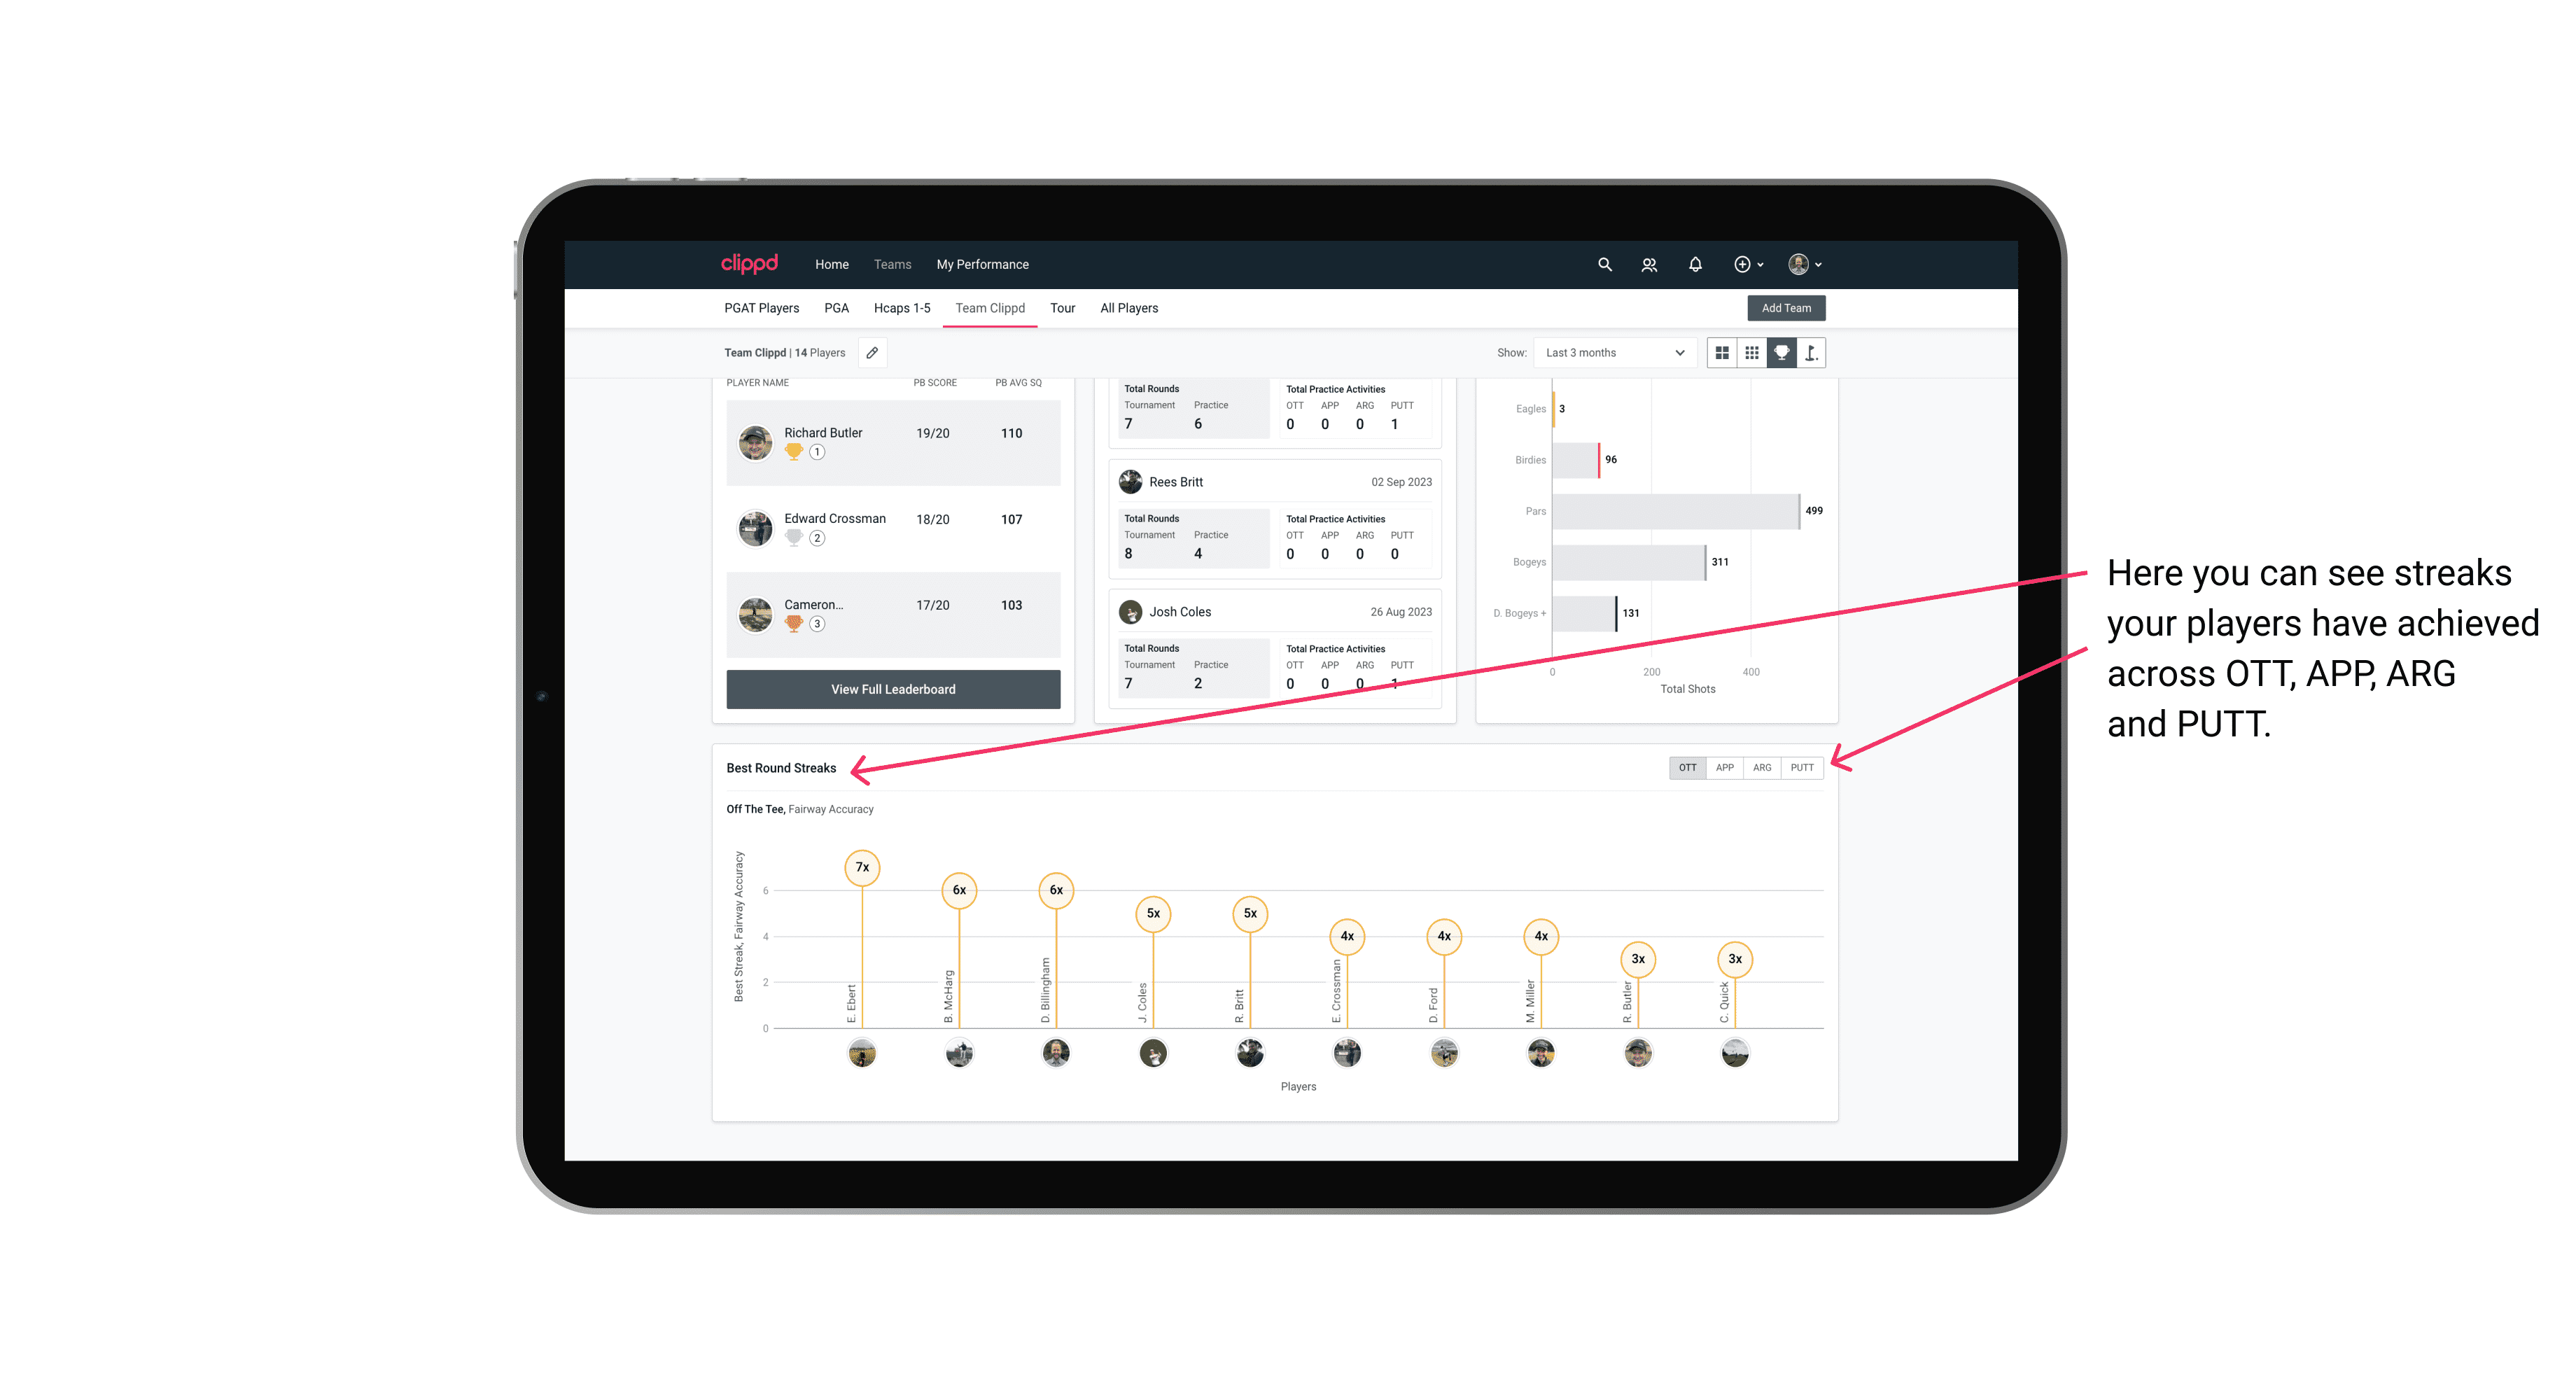Viewport: 2576px width, 1386px height.
Task: Enable notifications bell toggle
Action: (x=1693, y=265)
